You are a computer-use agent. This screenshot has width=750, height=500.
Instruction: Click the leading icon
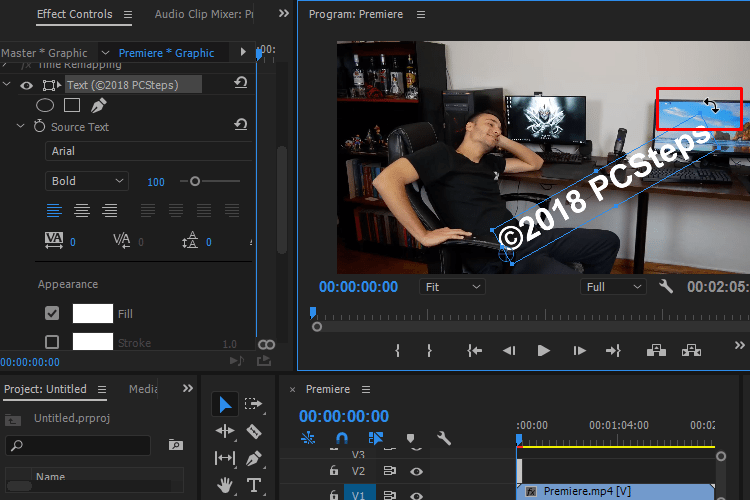tap(190, 240)
